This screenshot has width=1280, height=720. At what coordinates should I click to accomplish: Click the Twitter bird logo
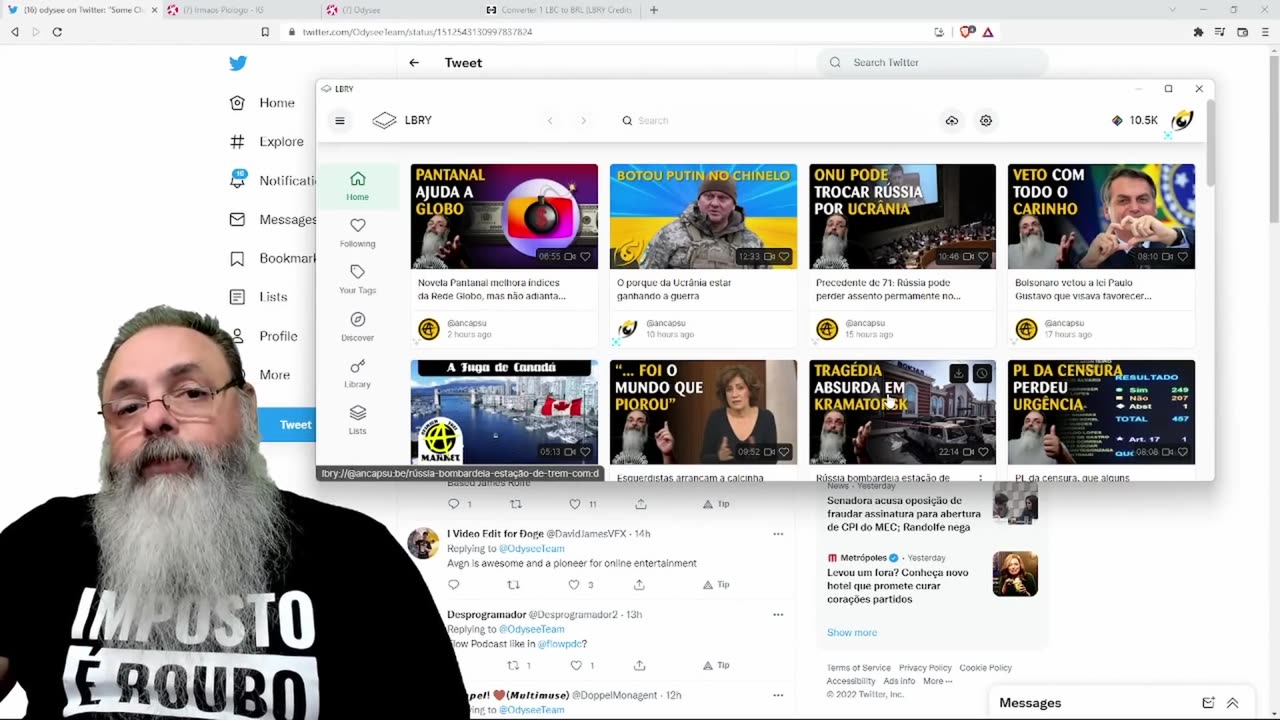click(x=238, y=63)
